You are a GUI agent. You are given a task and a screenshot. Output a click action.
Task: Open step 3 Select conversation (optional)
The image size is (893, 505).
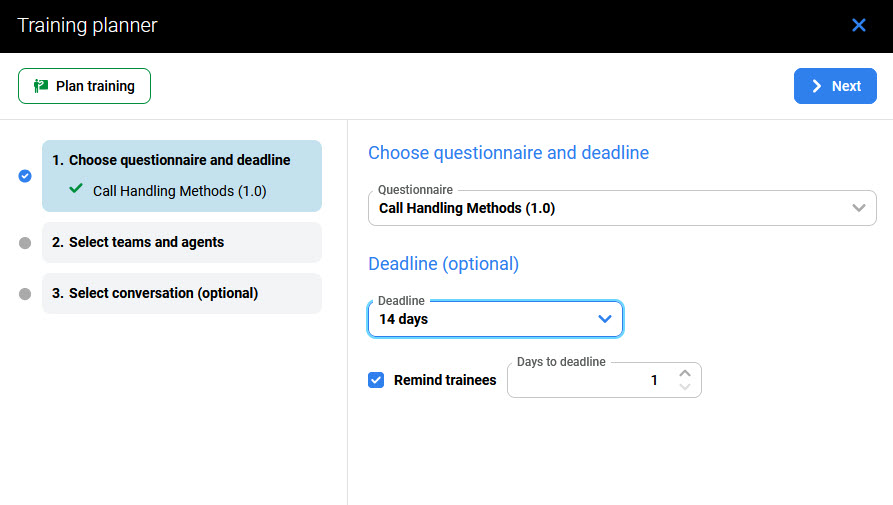(x=182, y=294)
